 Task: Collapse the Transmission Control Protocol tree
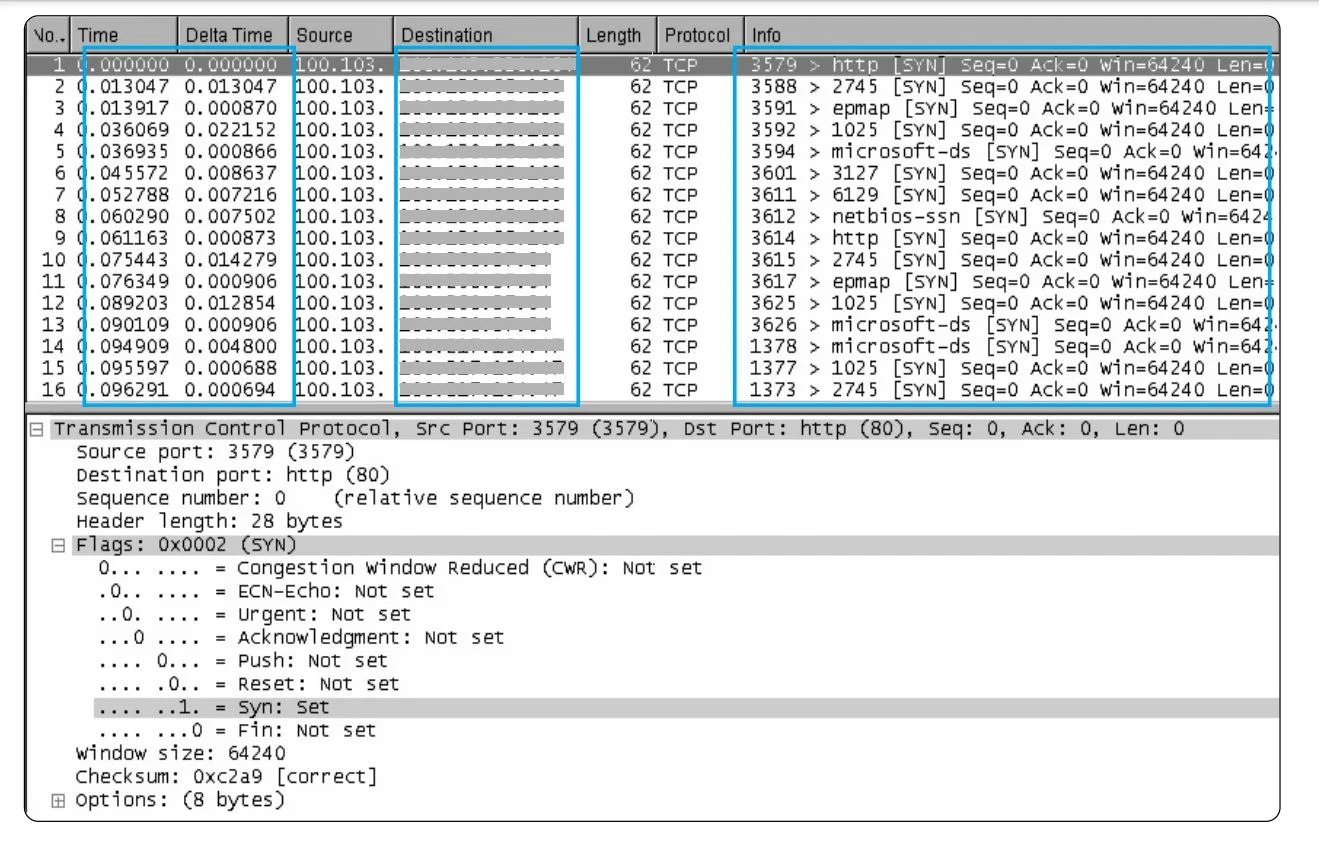(36, 429)
